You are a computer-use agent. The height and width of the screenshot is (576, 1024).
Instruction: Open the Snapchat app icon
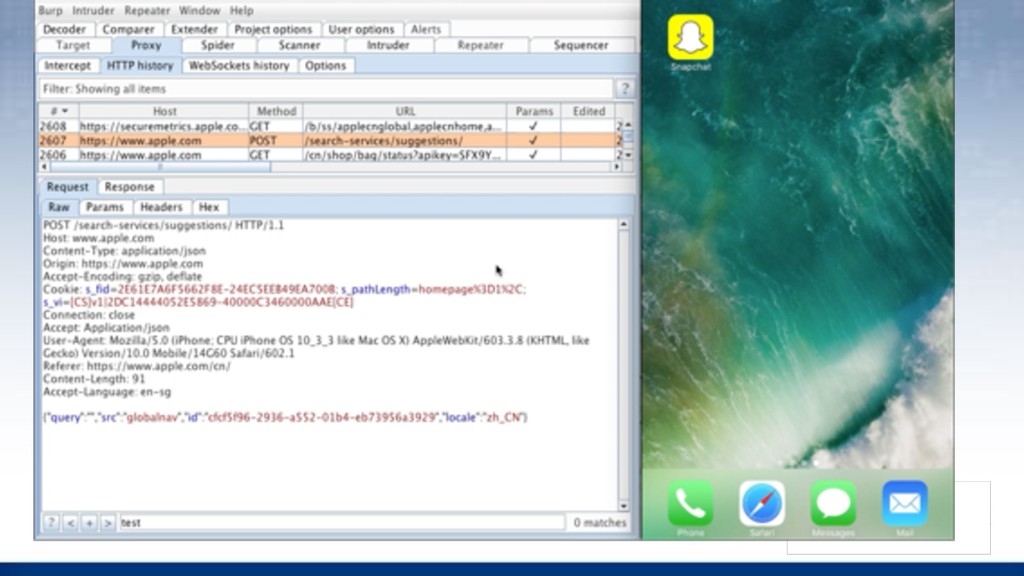[690, 37]
